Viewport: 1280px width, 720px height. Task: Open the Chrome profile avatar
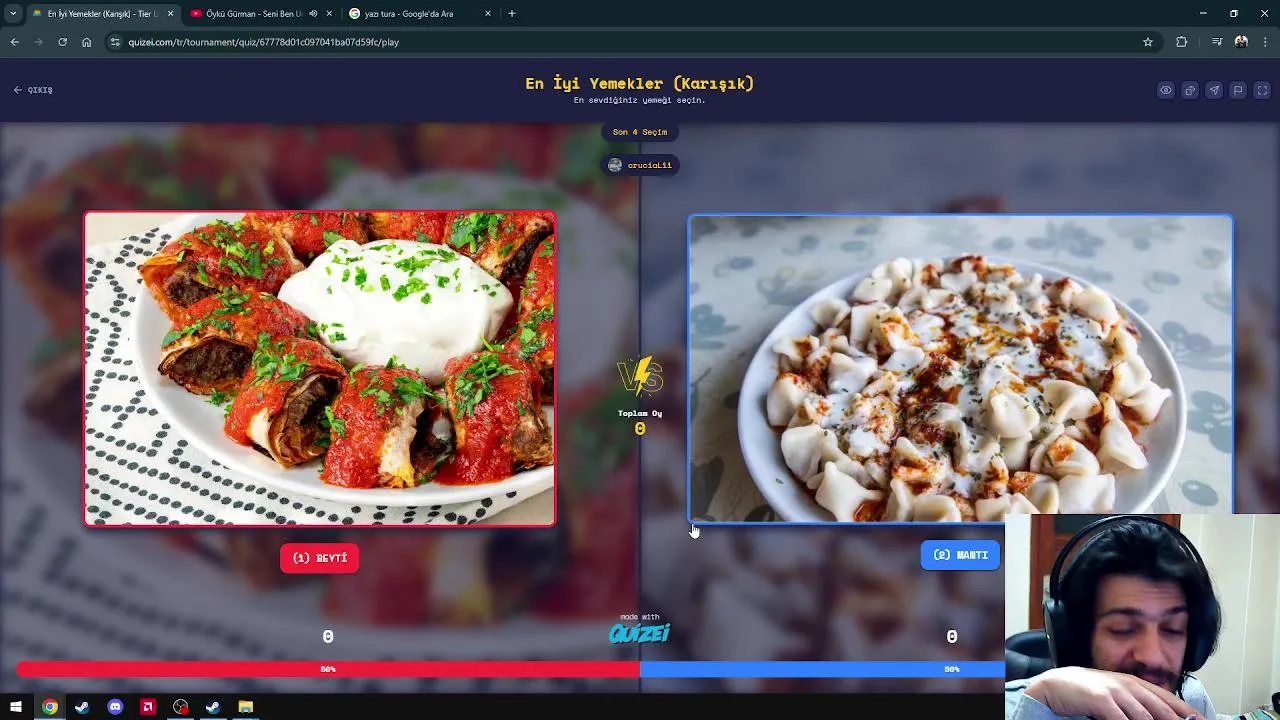tap(1241, 42)
